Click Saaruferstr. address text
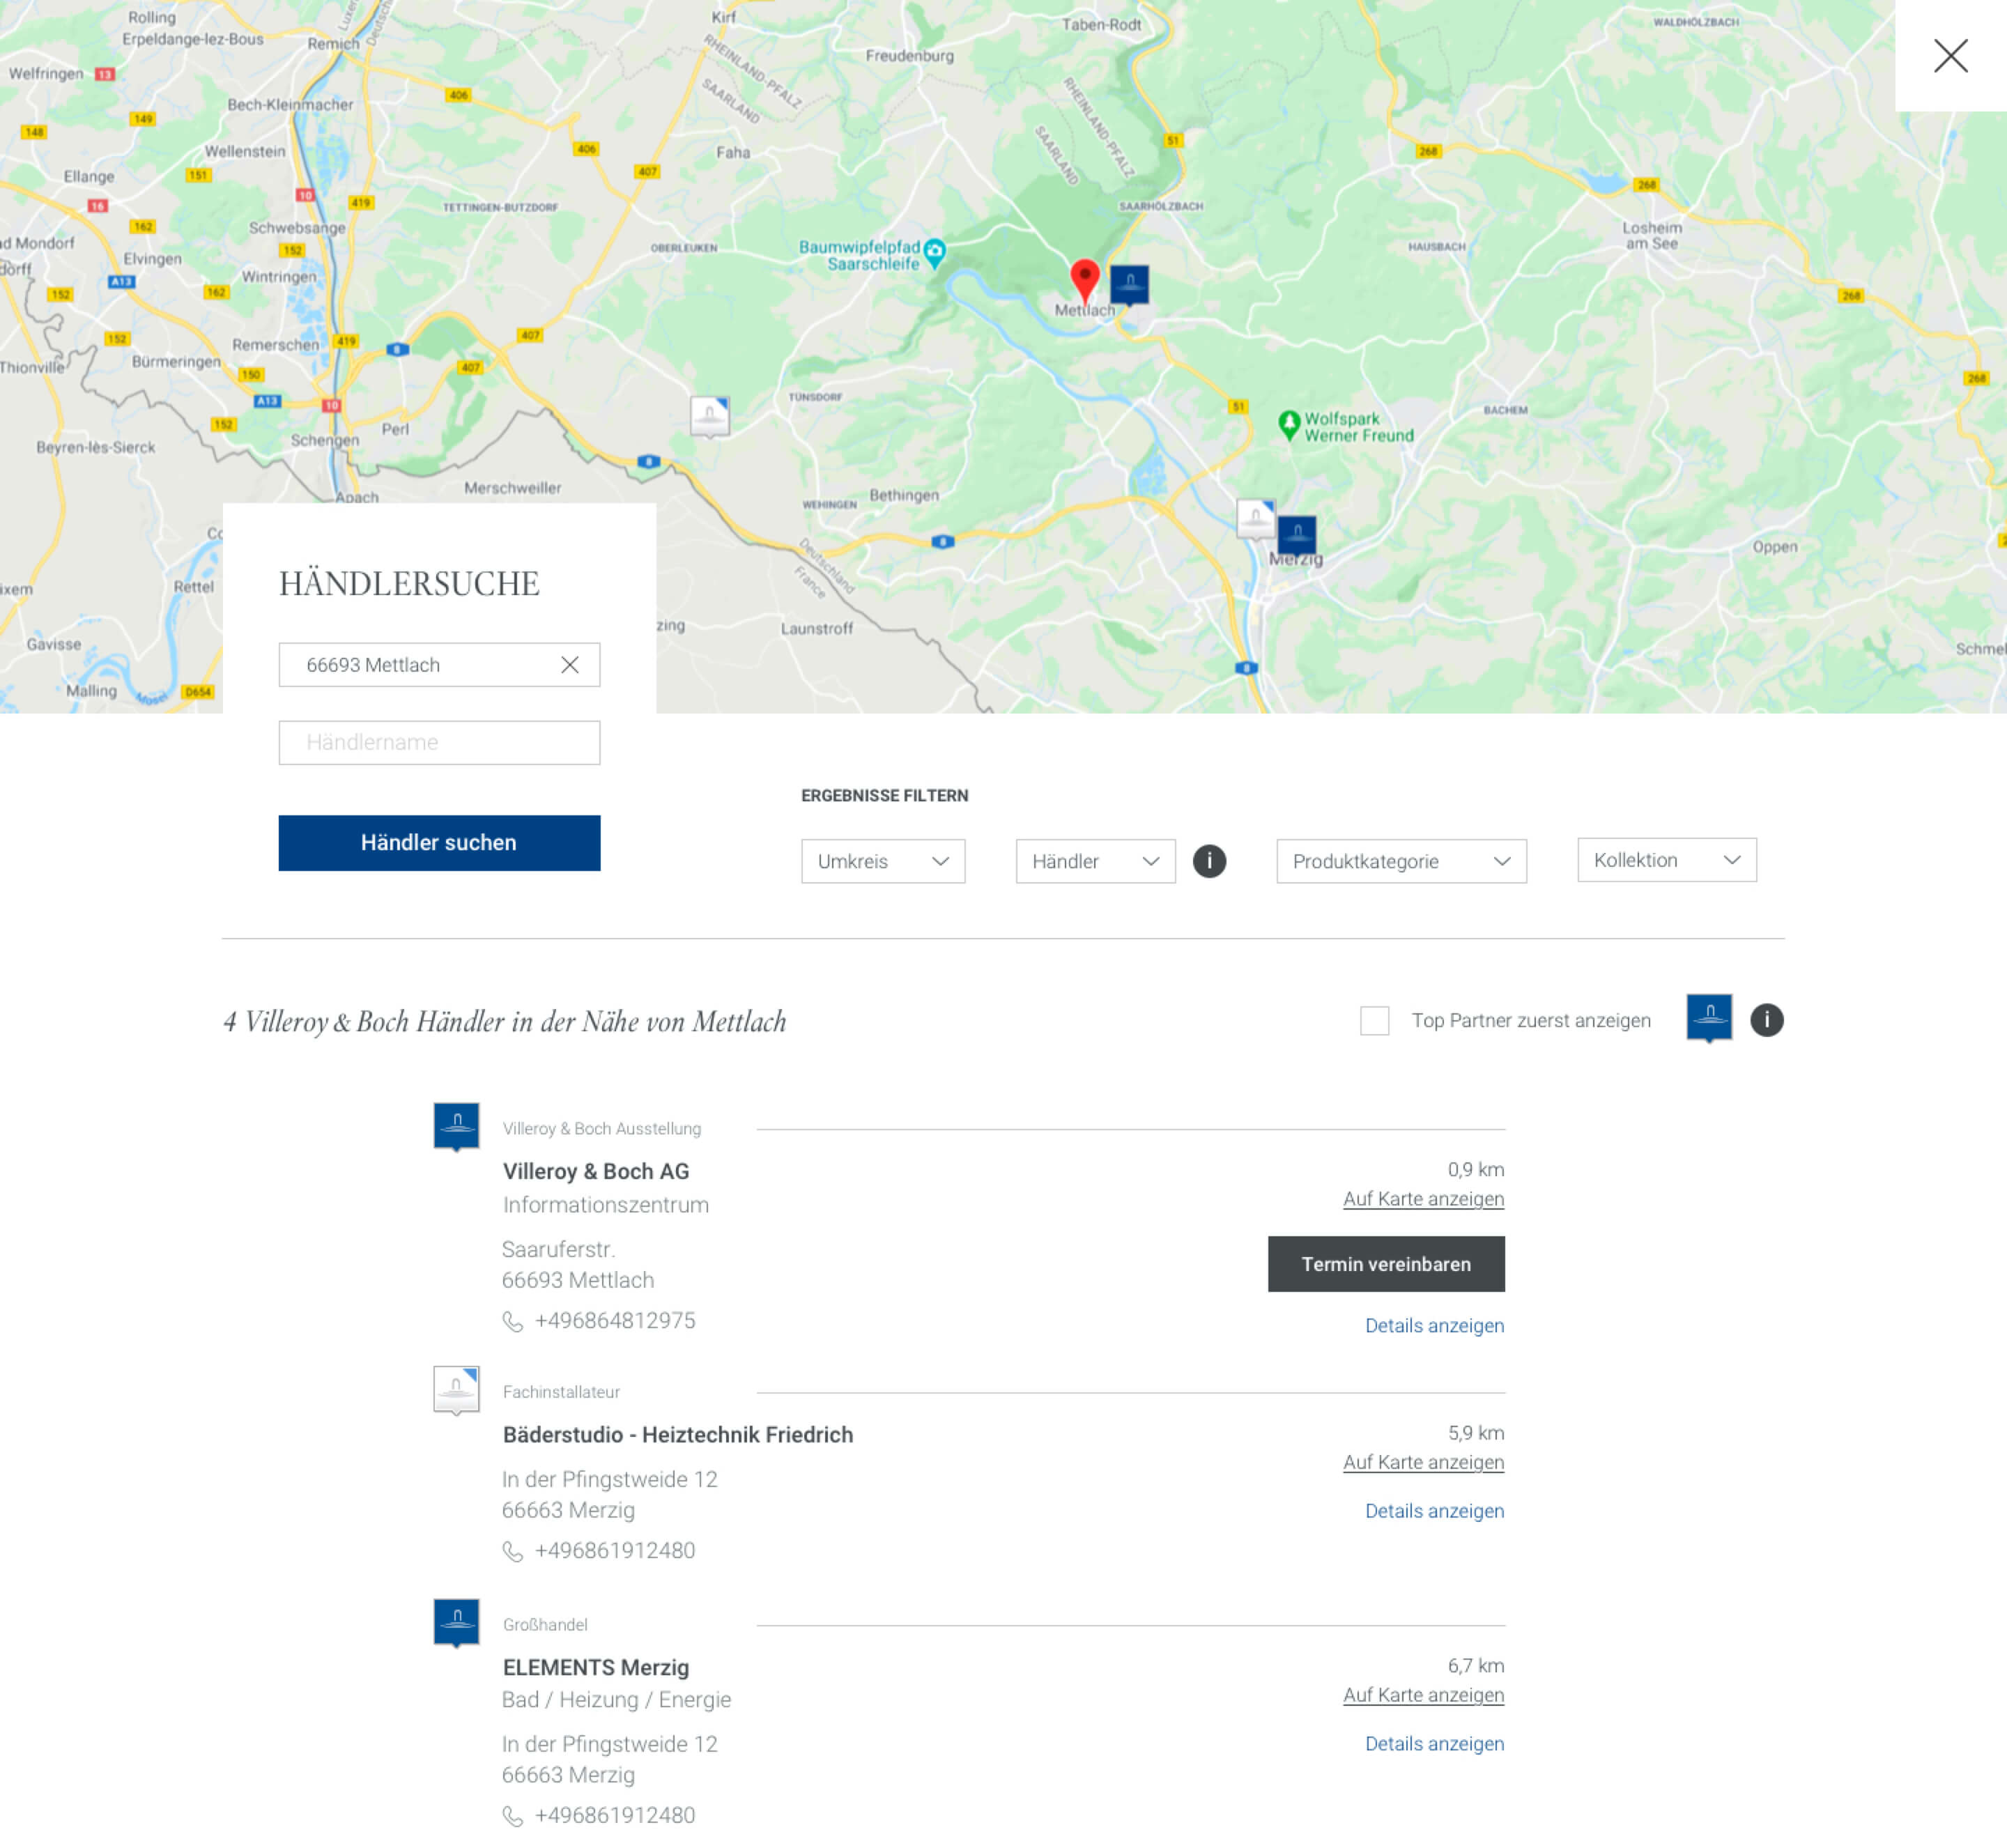Viewport: 2007px width, 1848px height. 559,1250
